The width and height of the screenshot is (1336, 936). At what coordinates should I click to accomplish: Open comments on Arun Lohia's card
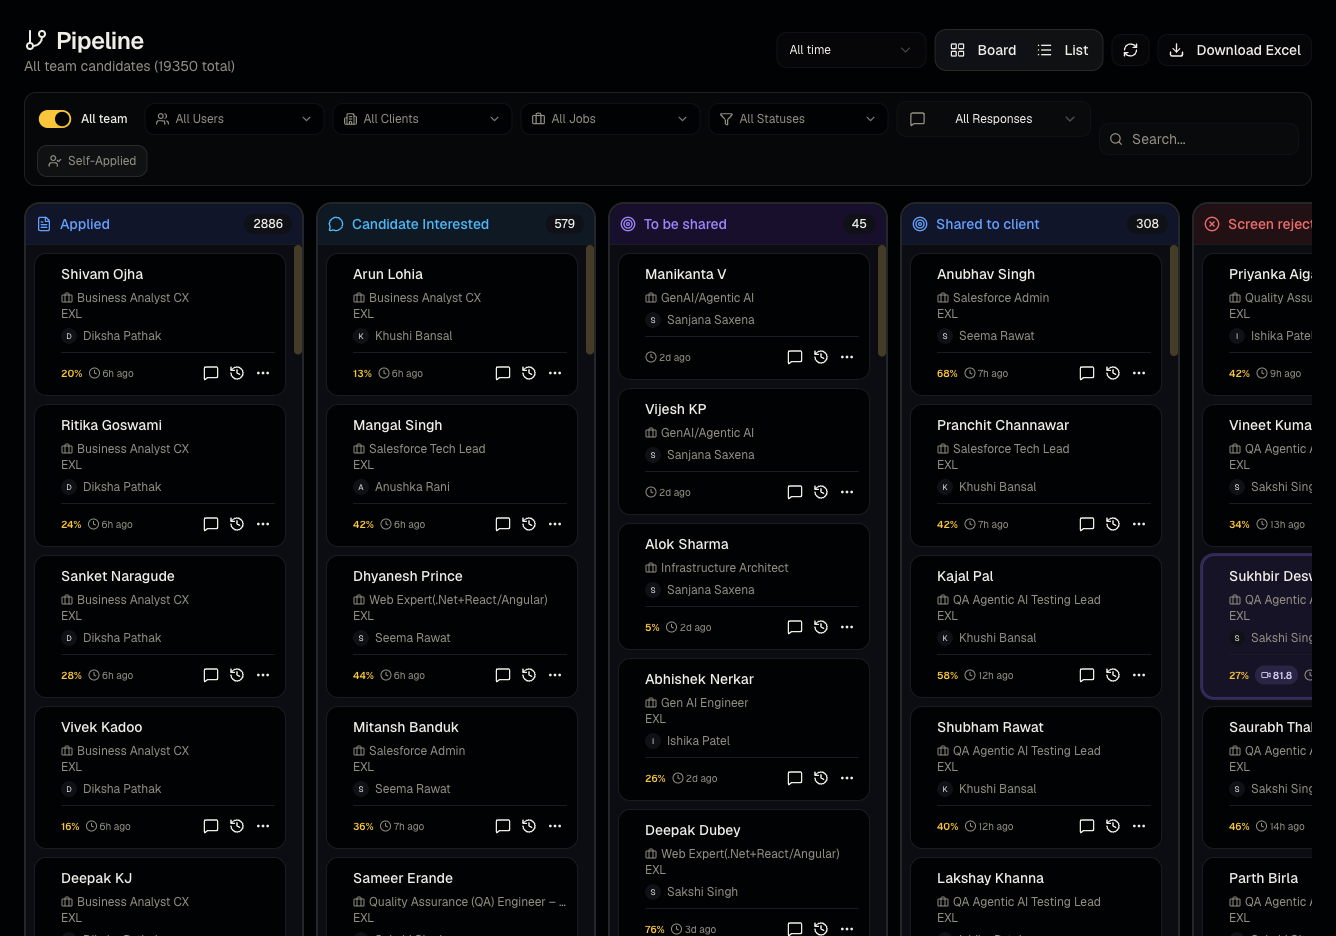[503, 373]
